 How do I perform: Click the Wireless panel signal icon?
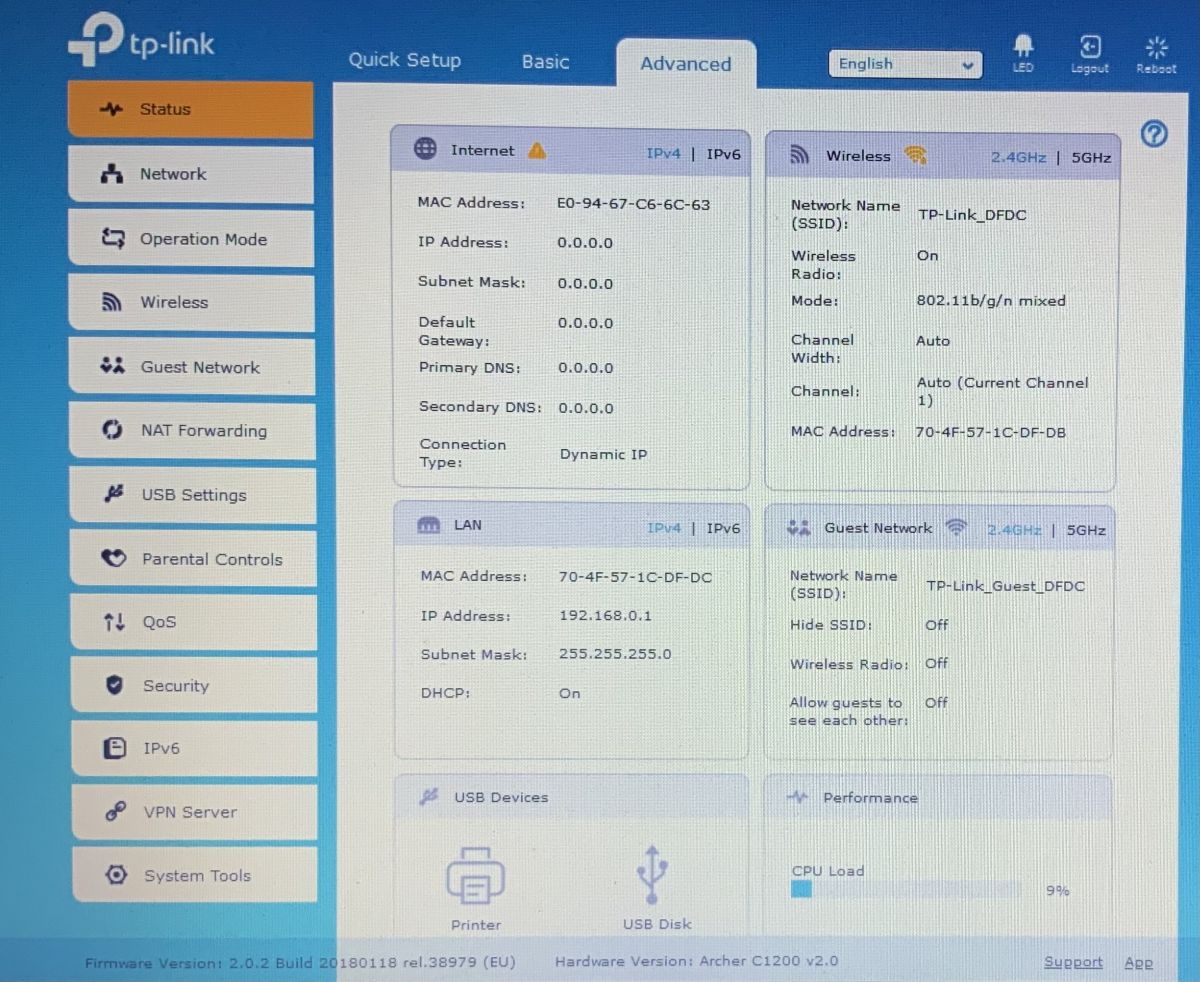[800, 155]
